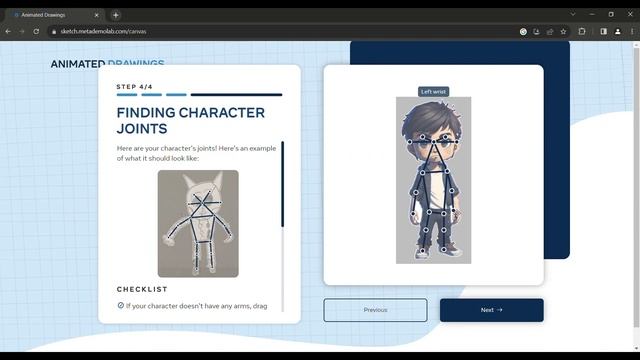Image resolution: width=640 pixels, height=360 pixels.
Task: Click the joint on the viewer's-left elbow
Action: coord(416,192)
